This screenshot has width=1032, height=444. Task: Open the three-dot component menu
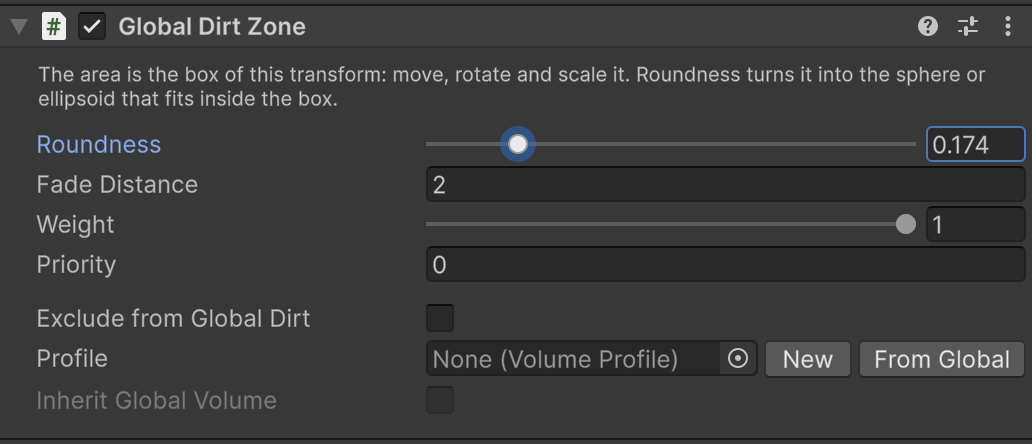point(1008,26)
